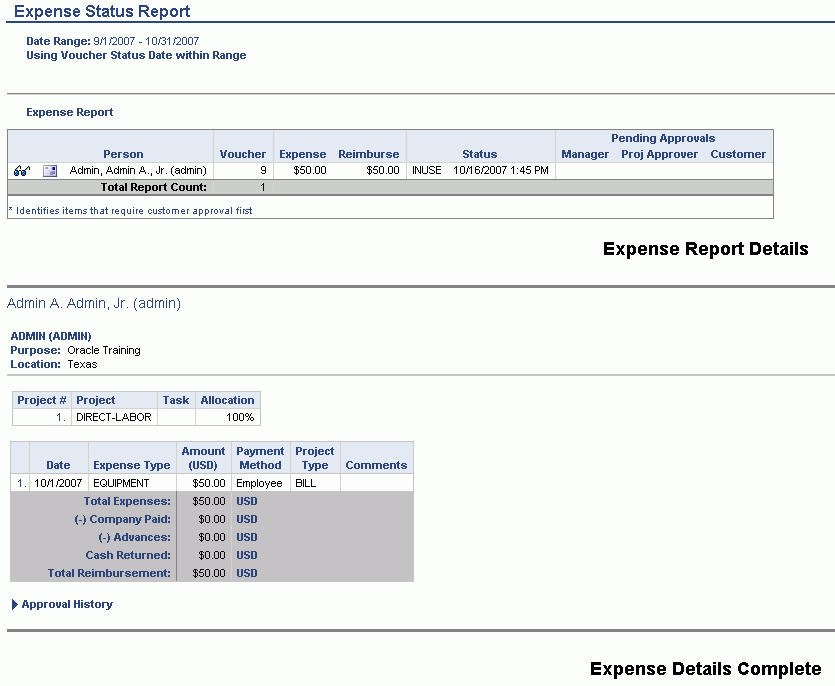This screenshot has width=835, height=686.
Task: Open the Admin A. Admin, Jr. name link
Action: [x=91, y=303]
